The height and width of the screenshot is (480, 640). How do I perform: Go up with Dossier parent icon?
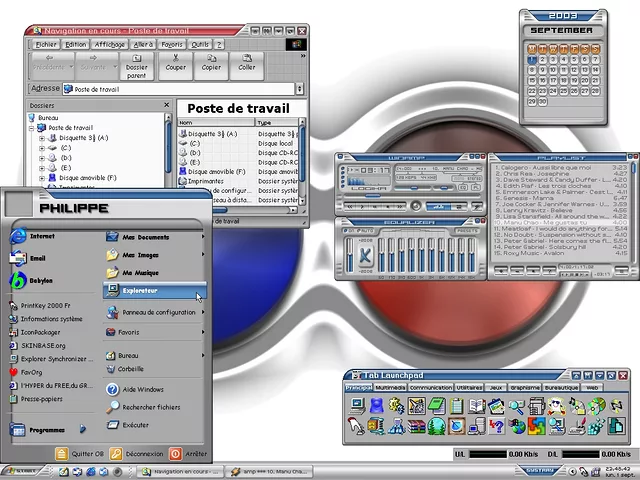137,65
